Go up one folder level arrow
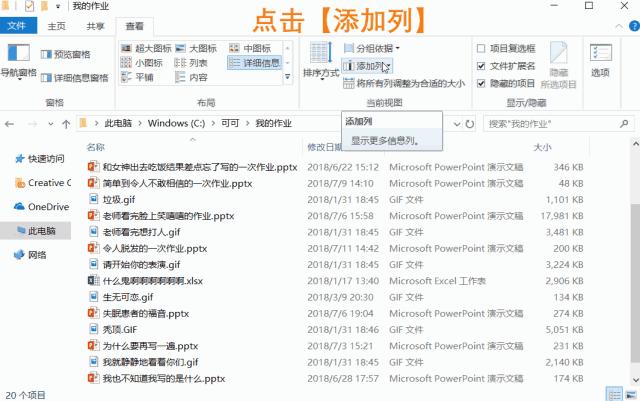This screenshot has width=640, height=401. [x=66, y=124]
